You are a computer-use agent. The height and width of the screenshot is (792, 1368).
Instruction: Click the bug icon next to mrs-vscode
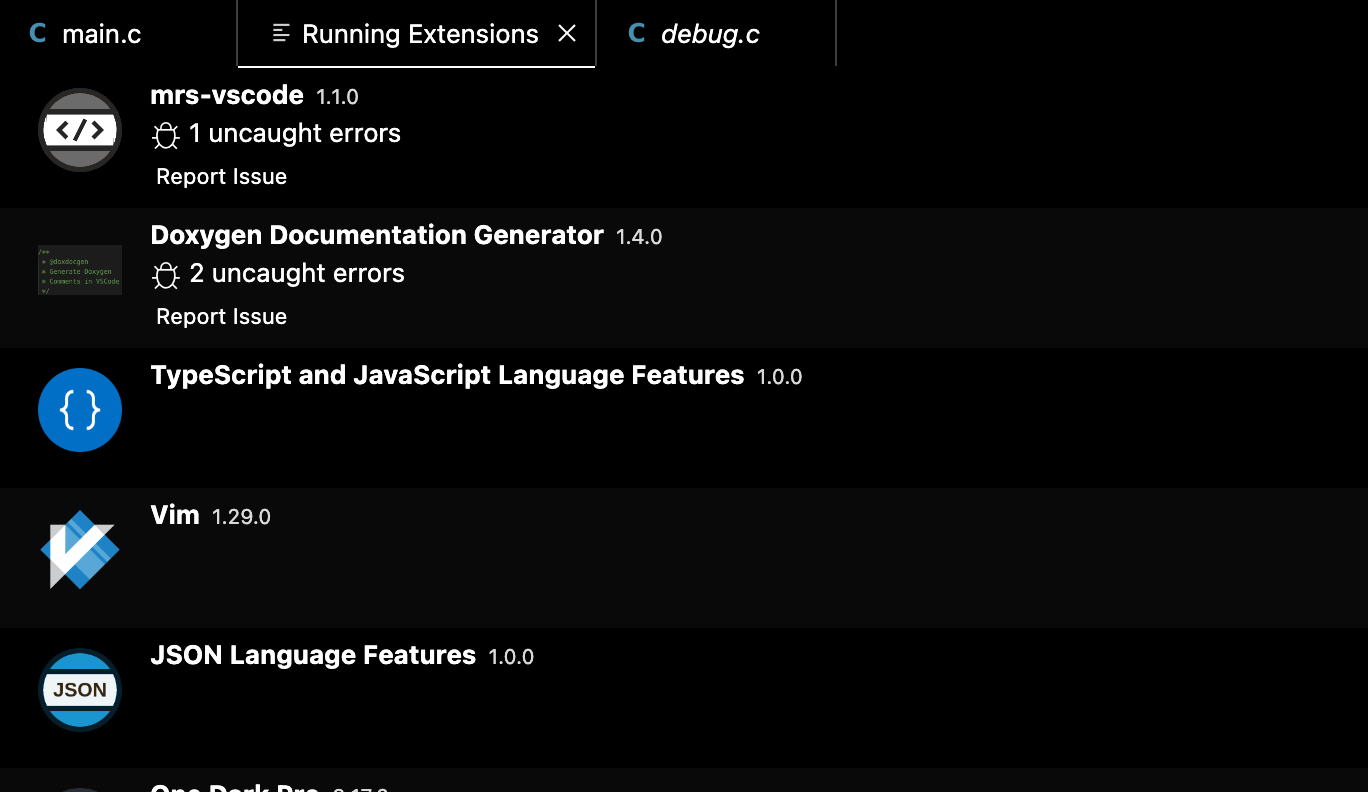click(165, 133)
